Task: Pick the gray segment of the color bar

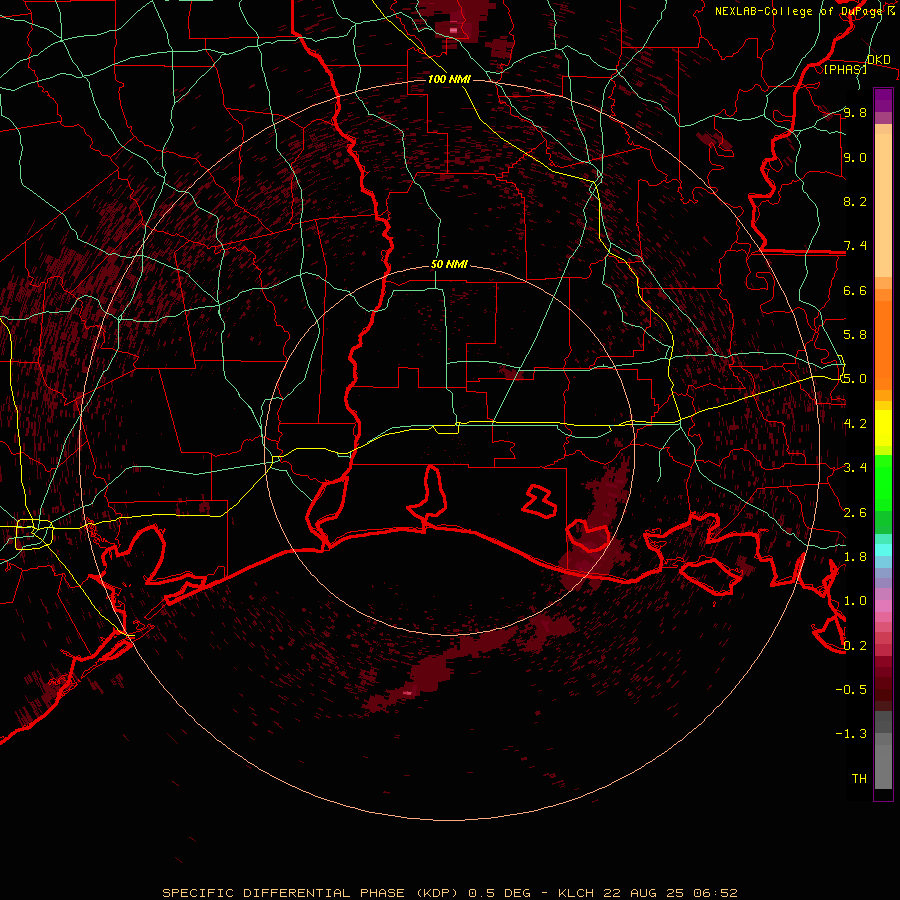Action: click(x=883, y=750)
